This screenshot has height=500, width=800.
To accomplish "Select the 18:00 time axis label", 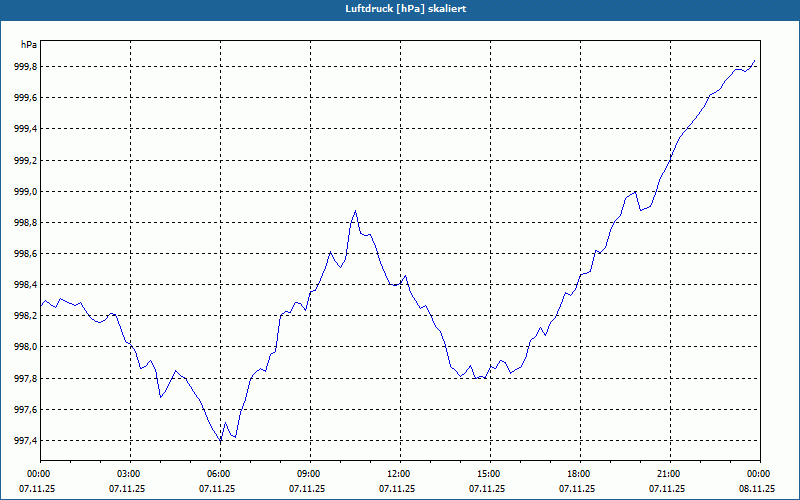I will point(578,473).
